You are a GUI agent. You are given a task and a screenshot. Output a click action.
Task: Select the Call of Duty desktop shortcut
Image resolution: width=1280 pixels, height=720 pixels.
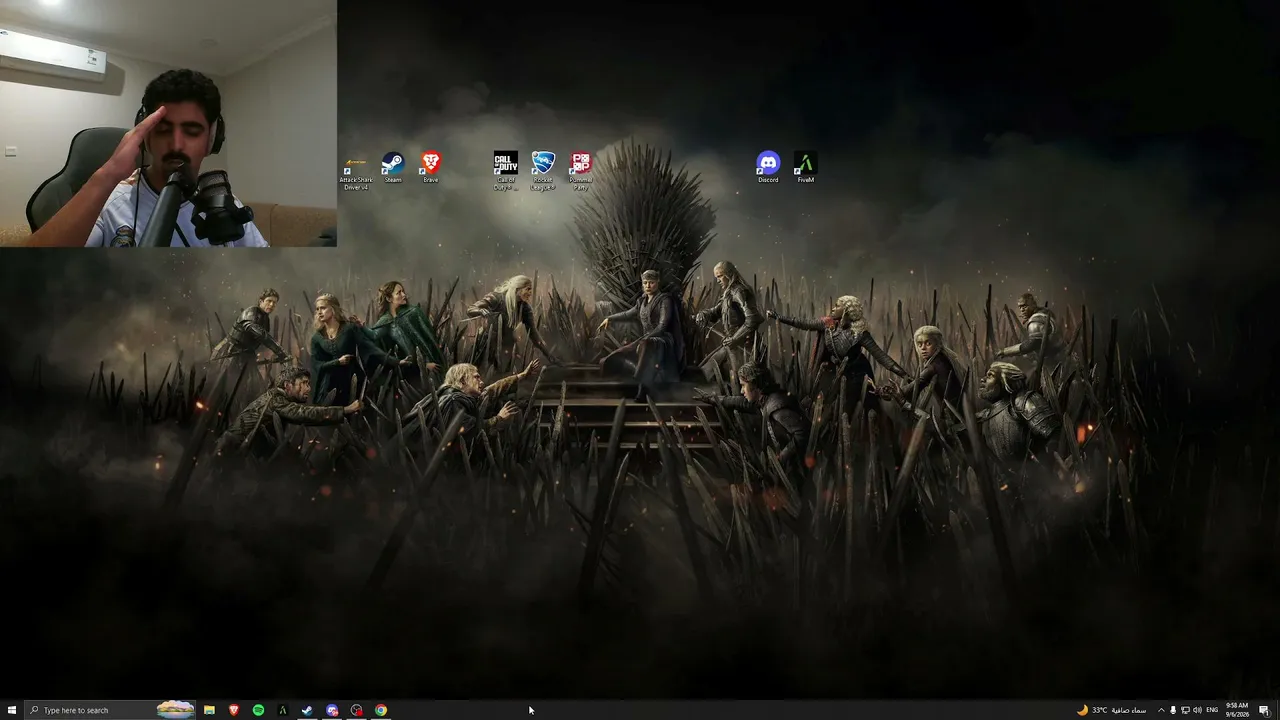tap(506, 171)
